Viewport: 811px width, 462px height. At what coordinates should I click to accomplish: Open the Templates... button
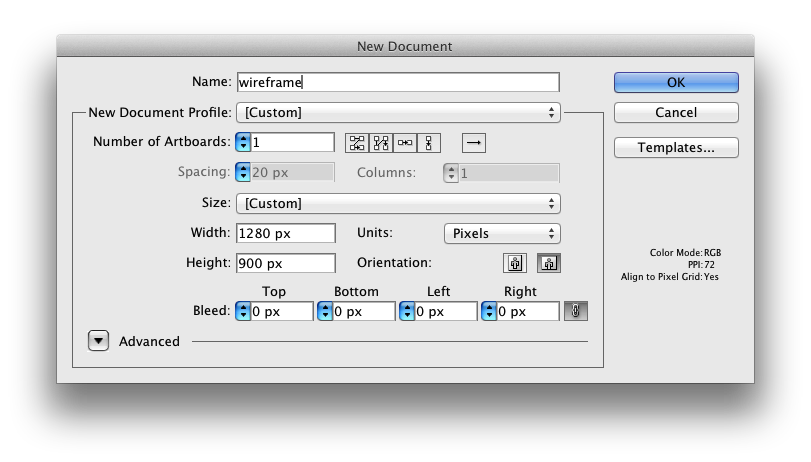click(x=676, y=148)
